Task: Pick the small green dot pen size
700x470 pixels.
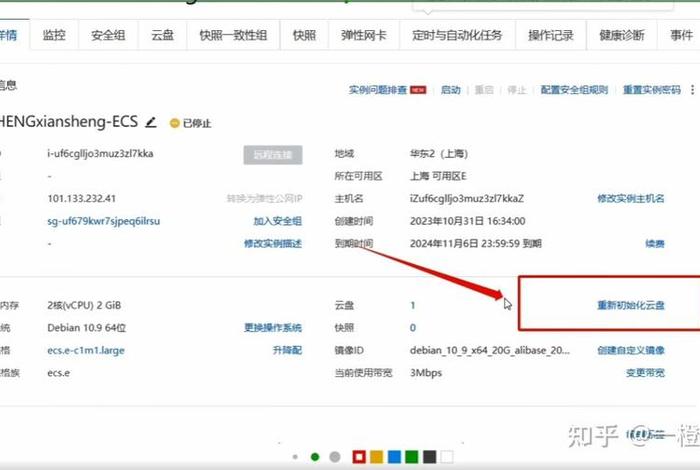Action: tap(315, 457)
